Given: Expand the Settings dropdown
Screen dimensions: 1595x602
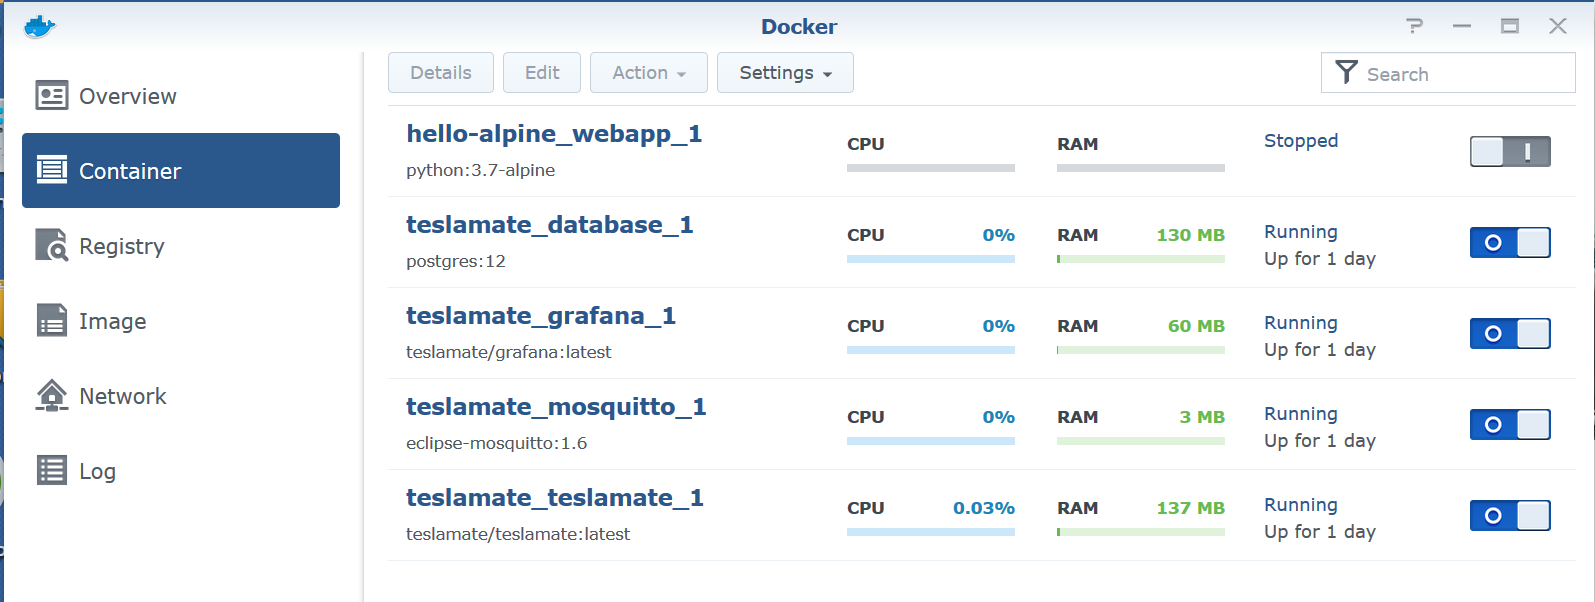Looking at the screenshot, I should click(x=785, y=73).
